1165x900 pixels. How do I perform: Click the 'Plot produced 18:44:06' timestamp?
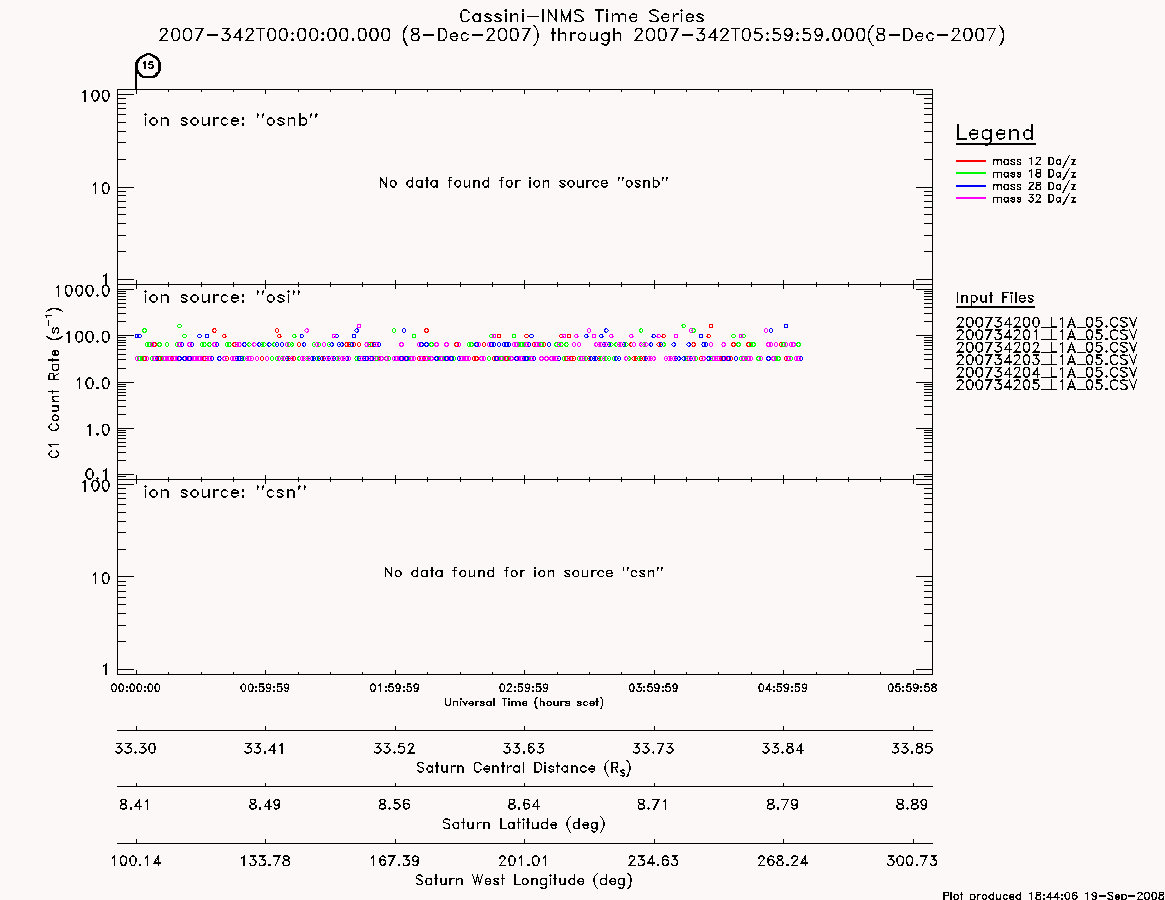tap(1053, 895)
